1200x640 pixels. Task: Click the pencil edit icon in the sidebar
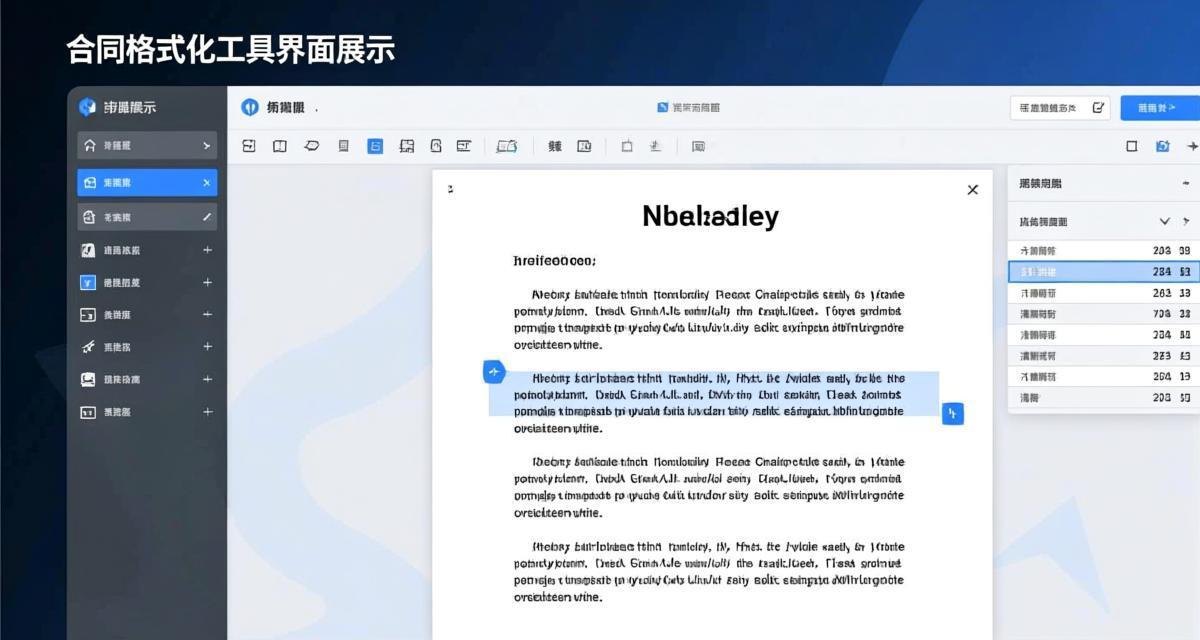[207, 216]
